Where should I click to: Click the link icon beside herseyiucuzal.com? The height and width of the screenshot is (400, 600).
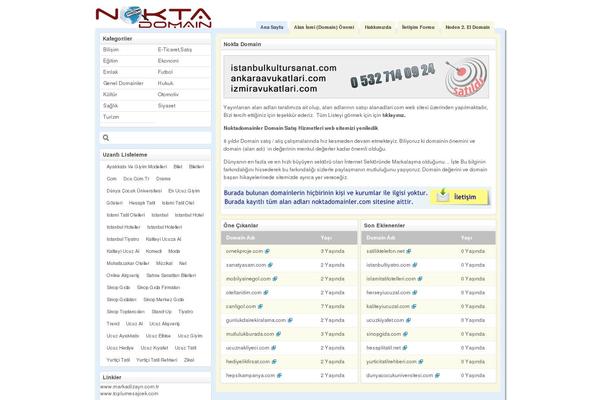point(415,292)
